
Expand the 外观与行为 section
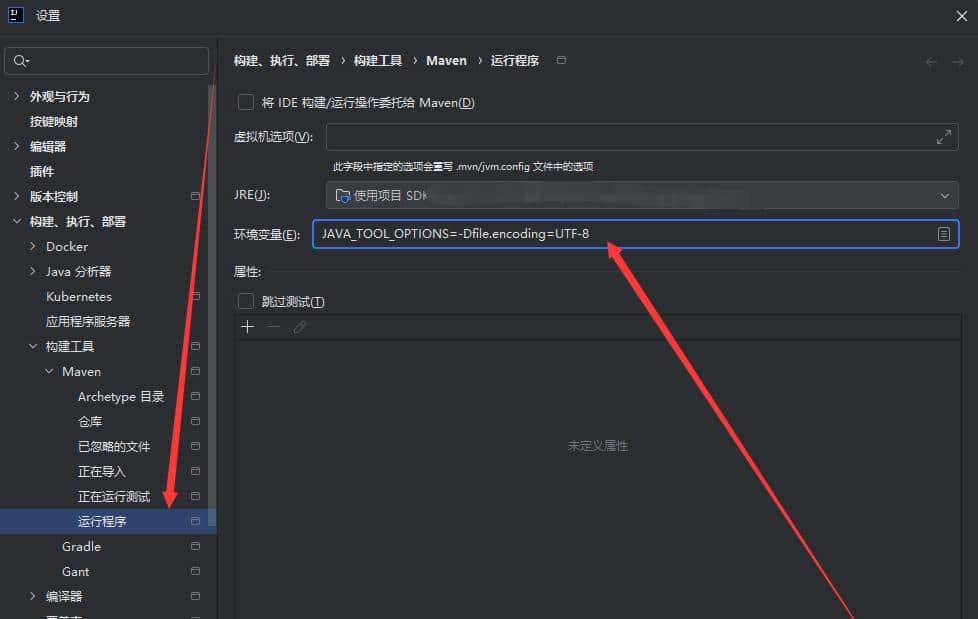[17, 96]
